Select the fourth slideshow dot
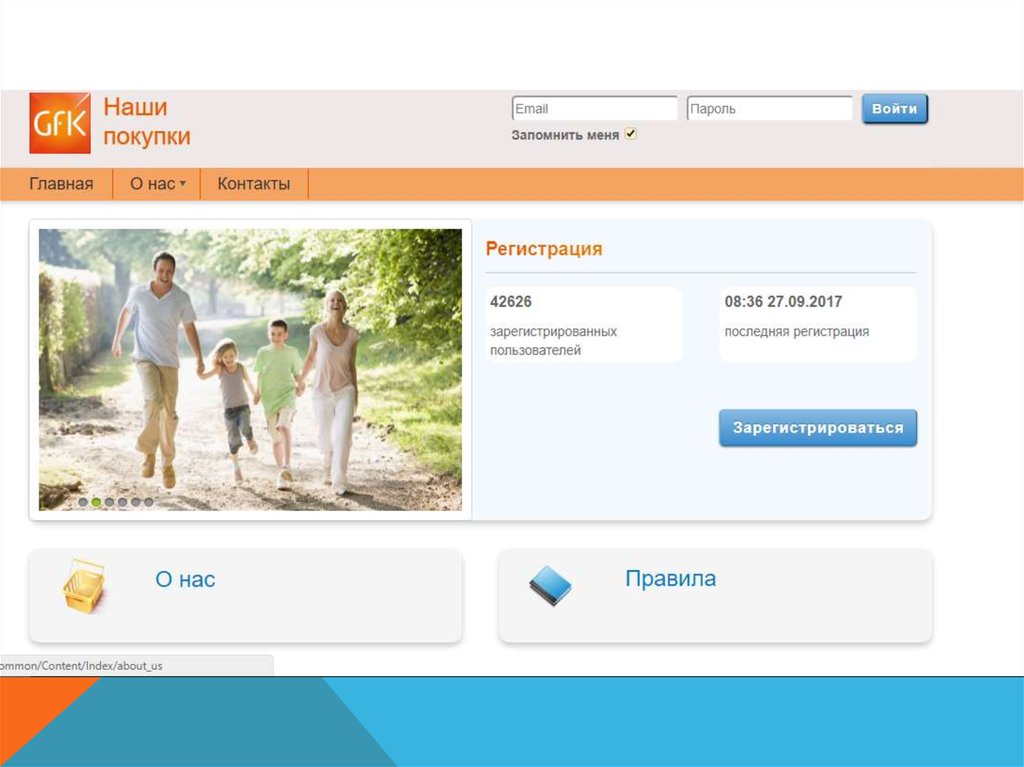This screenshot has width=1024, height=767. pyautogui.click(x=122, y=502)
